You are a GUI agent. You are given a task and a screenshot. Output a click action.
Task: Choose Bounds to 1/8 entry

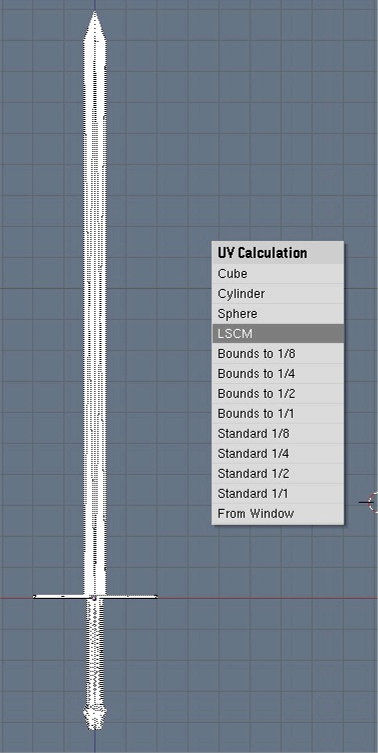[278, 353]
